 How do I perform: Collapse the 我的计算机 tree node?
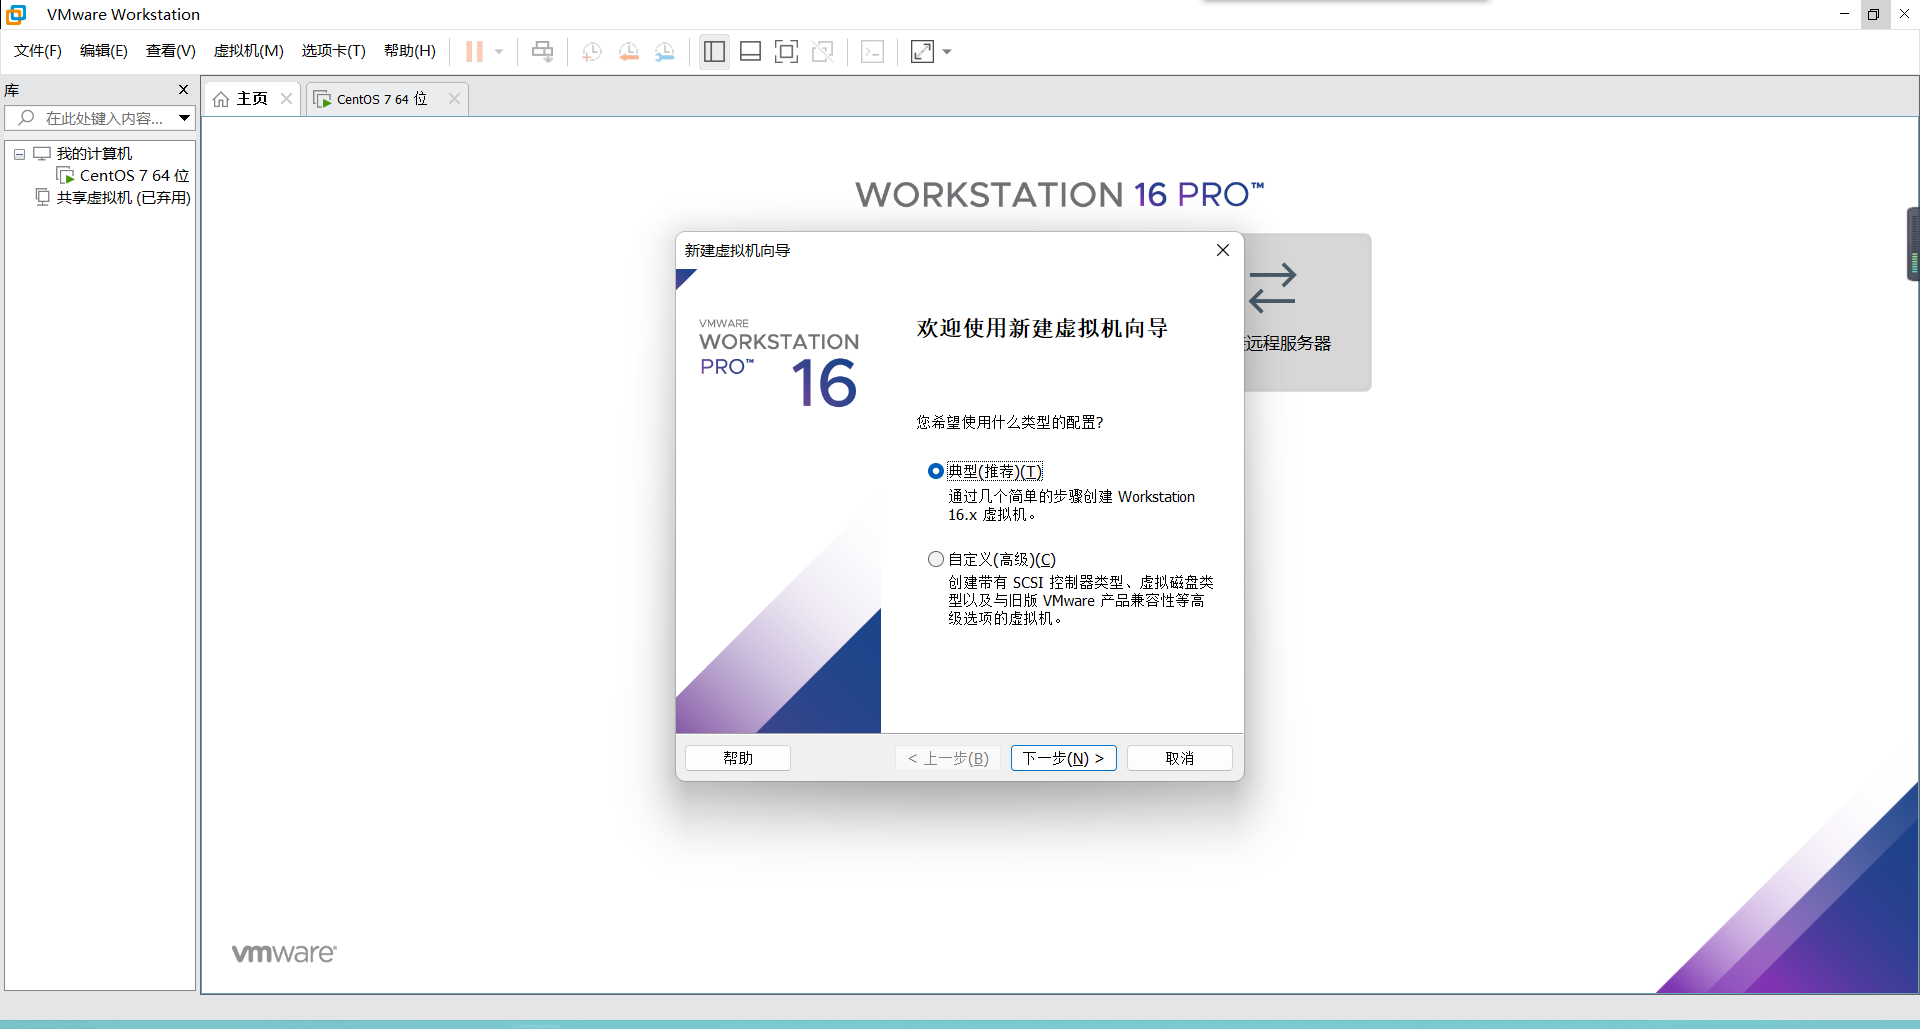19,154
